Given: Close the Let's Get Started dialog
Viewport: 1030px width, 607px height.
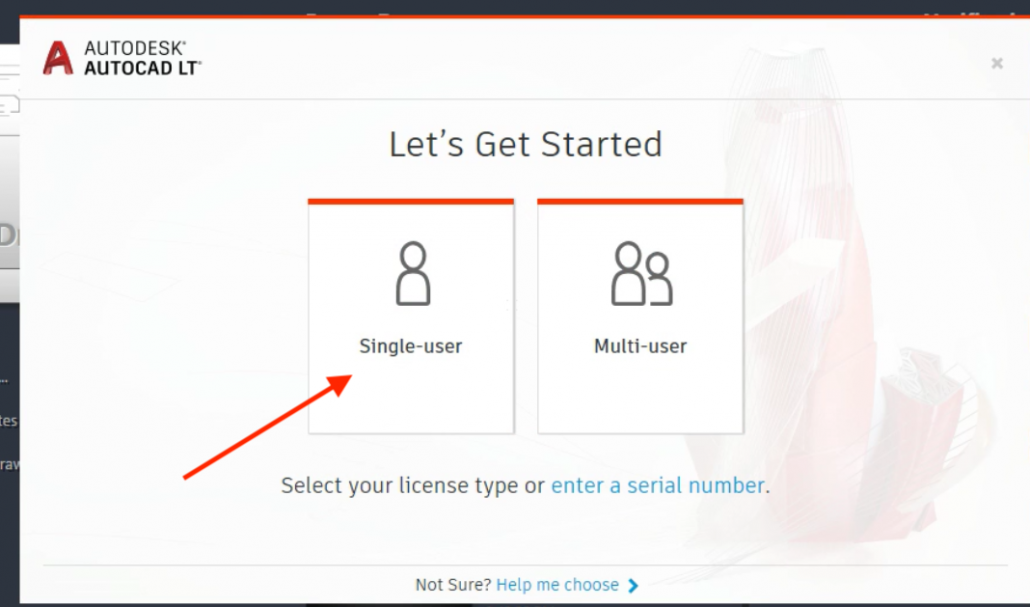Looking at the screenshot, I should 997,63.
